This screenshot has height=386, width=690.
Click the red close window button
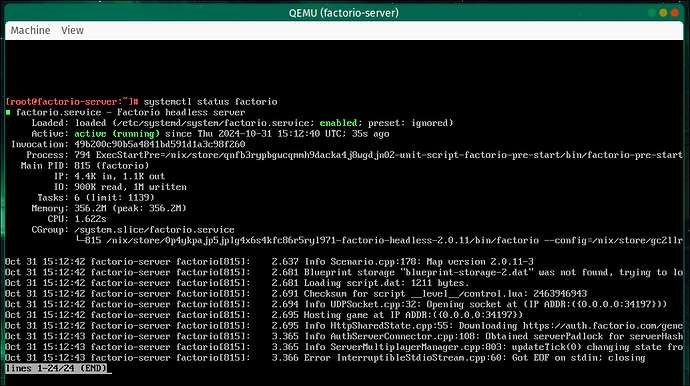pyautogui.click(x=675, y=13)
